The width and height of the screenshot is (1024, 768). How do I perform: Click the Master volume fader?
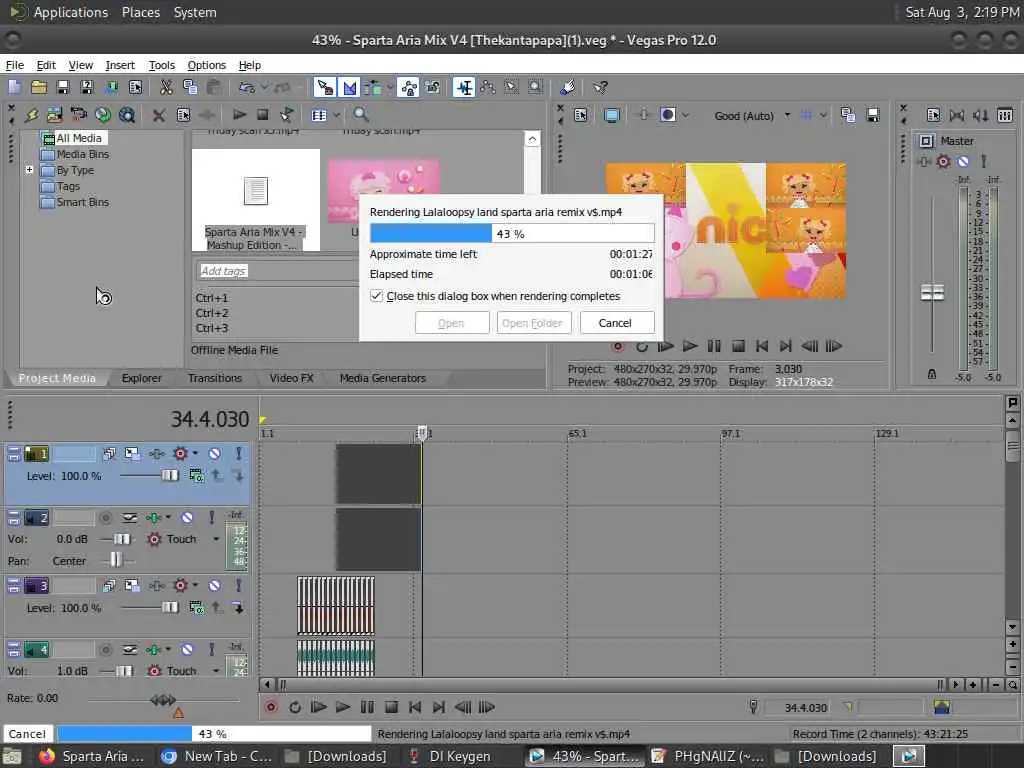(932, 293)
